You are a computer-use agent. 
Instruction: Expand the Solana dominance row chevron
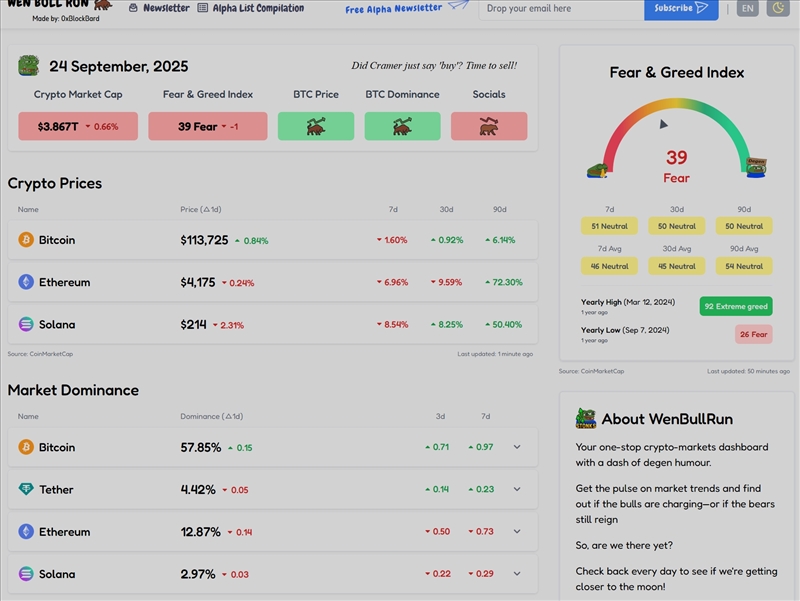[x=517, y=574]
